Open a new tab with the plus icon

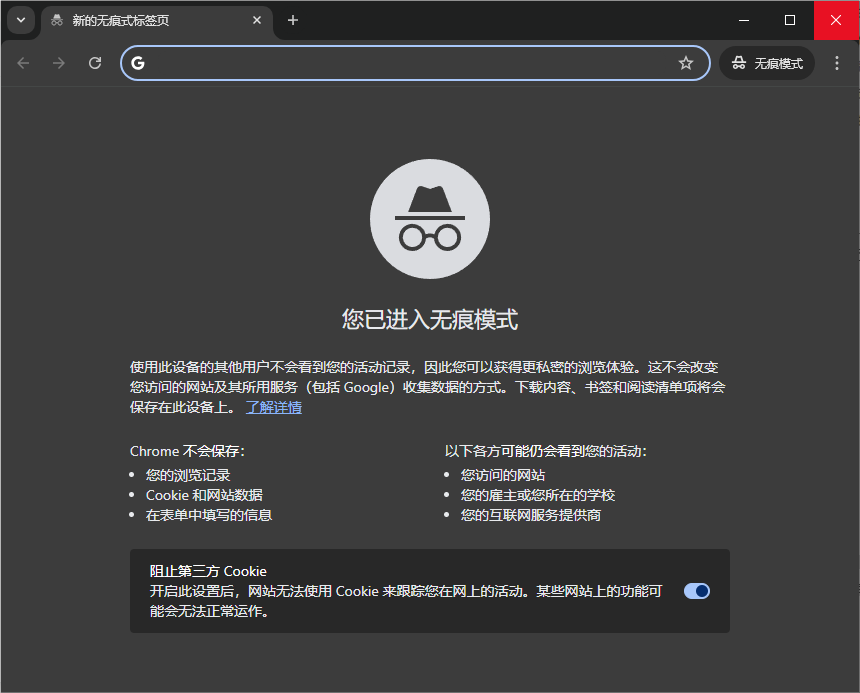[x=293, y=20]
